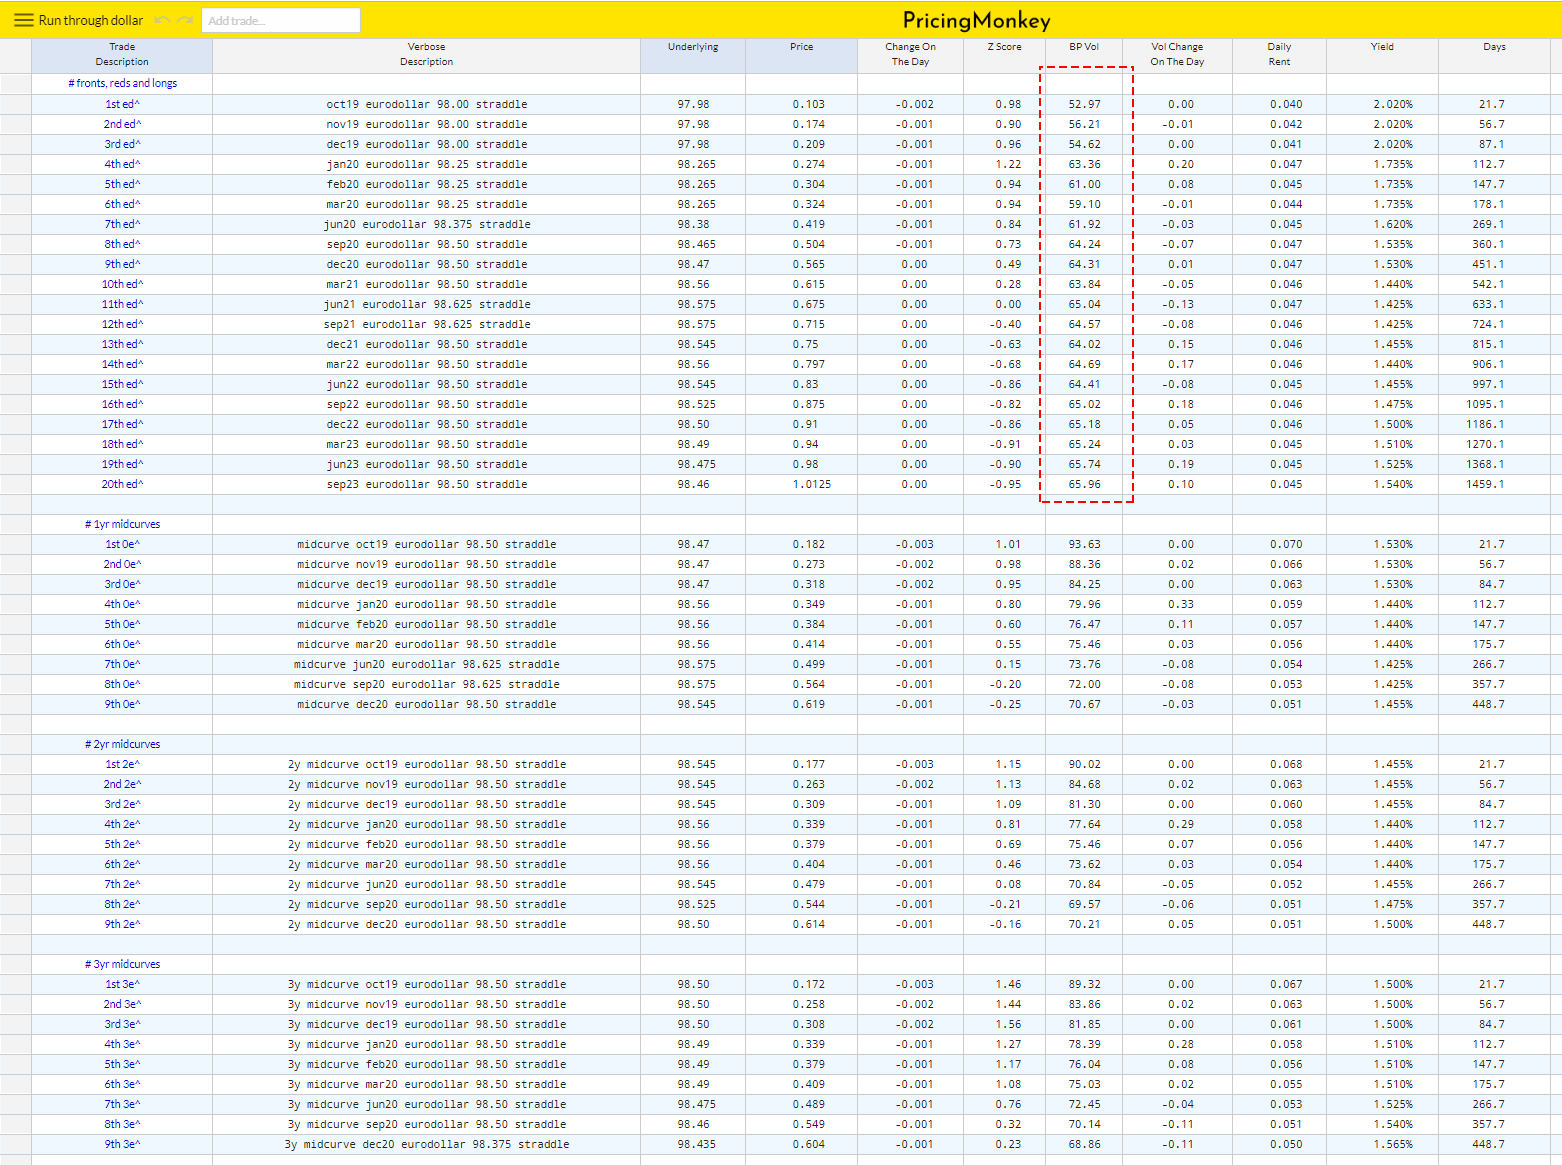Image resolution: width=1562 pixels, height=1165 pixels.
Task: Click the redo arrow icon
Action: pyautogui.click(x=185, y=20)
